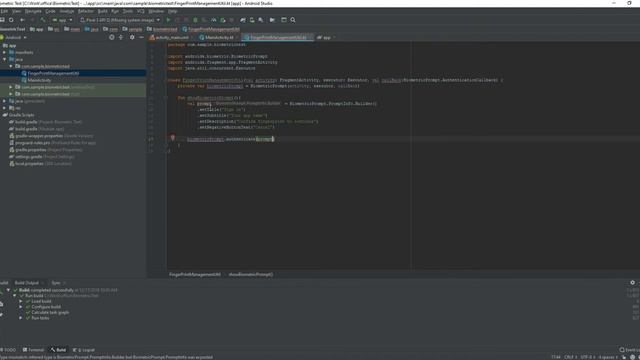Click the Build panel settings gear
This screenshot has width=640, height=360.
click(632, 282)
